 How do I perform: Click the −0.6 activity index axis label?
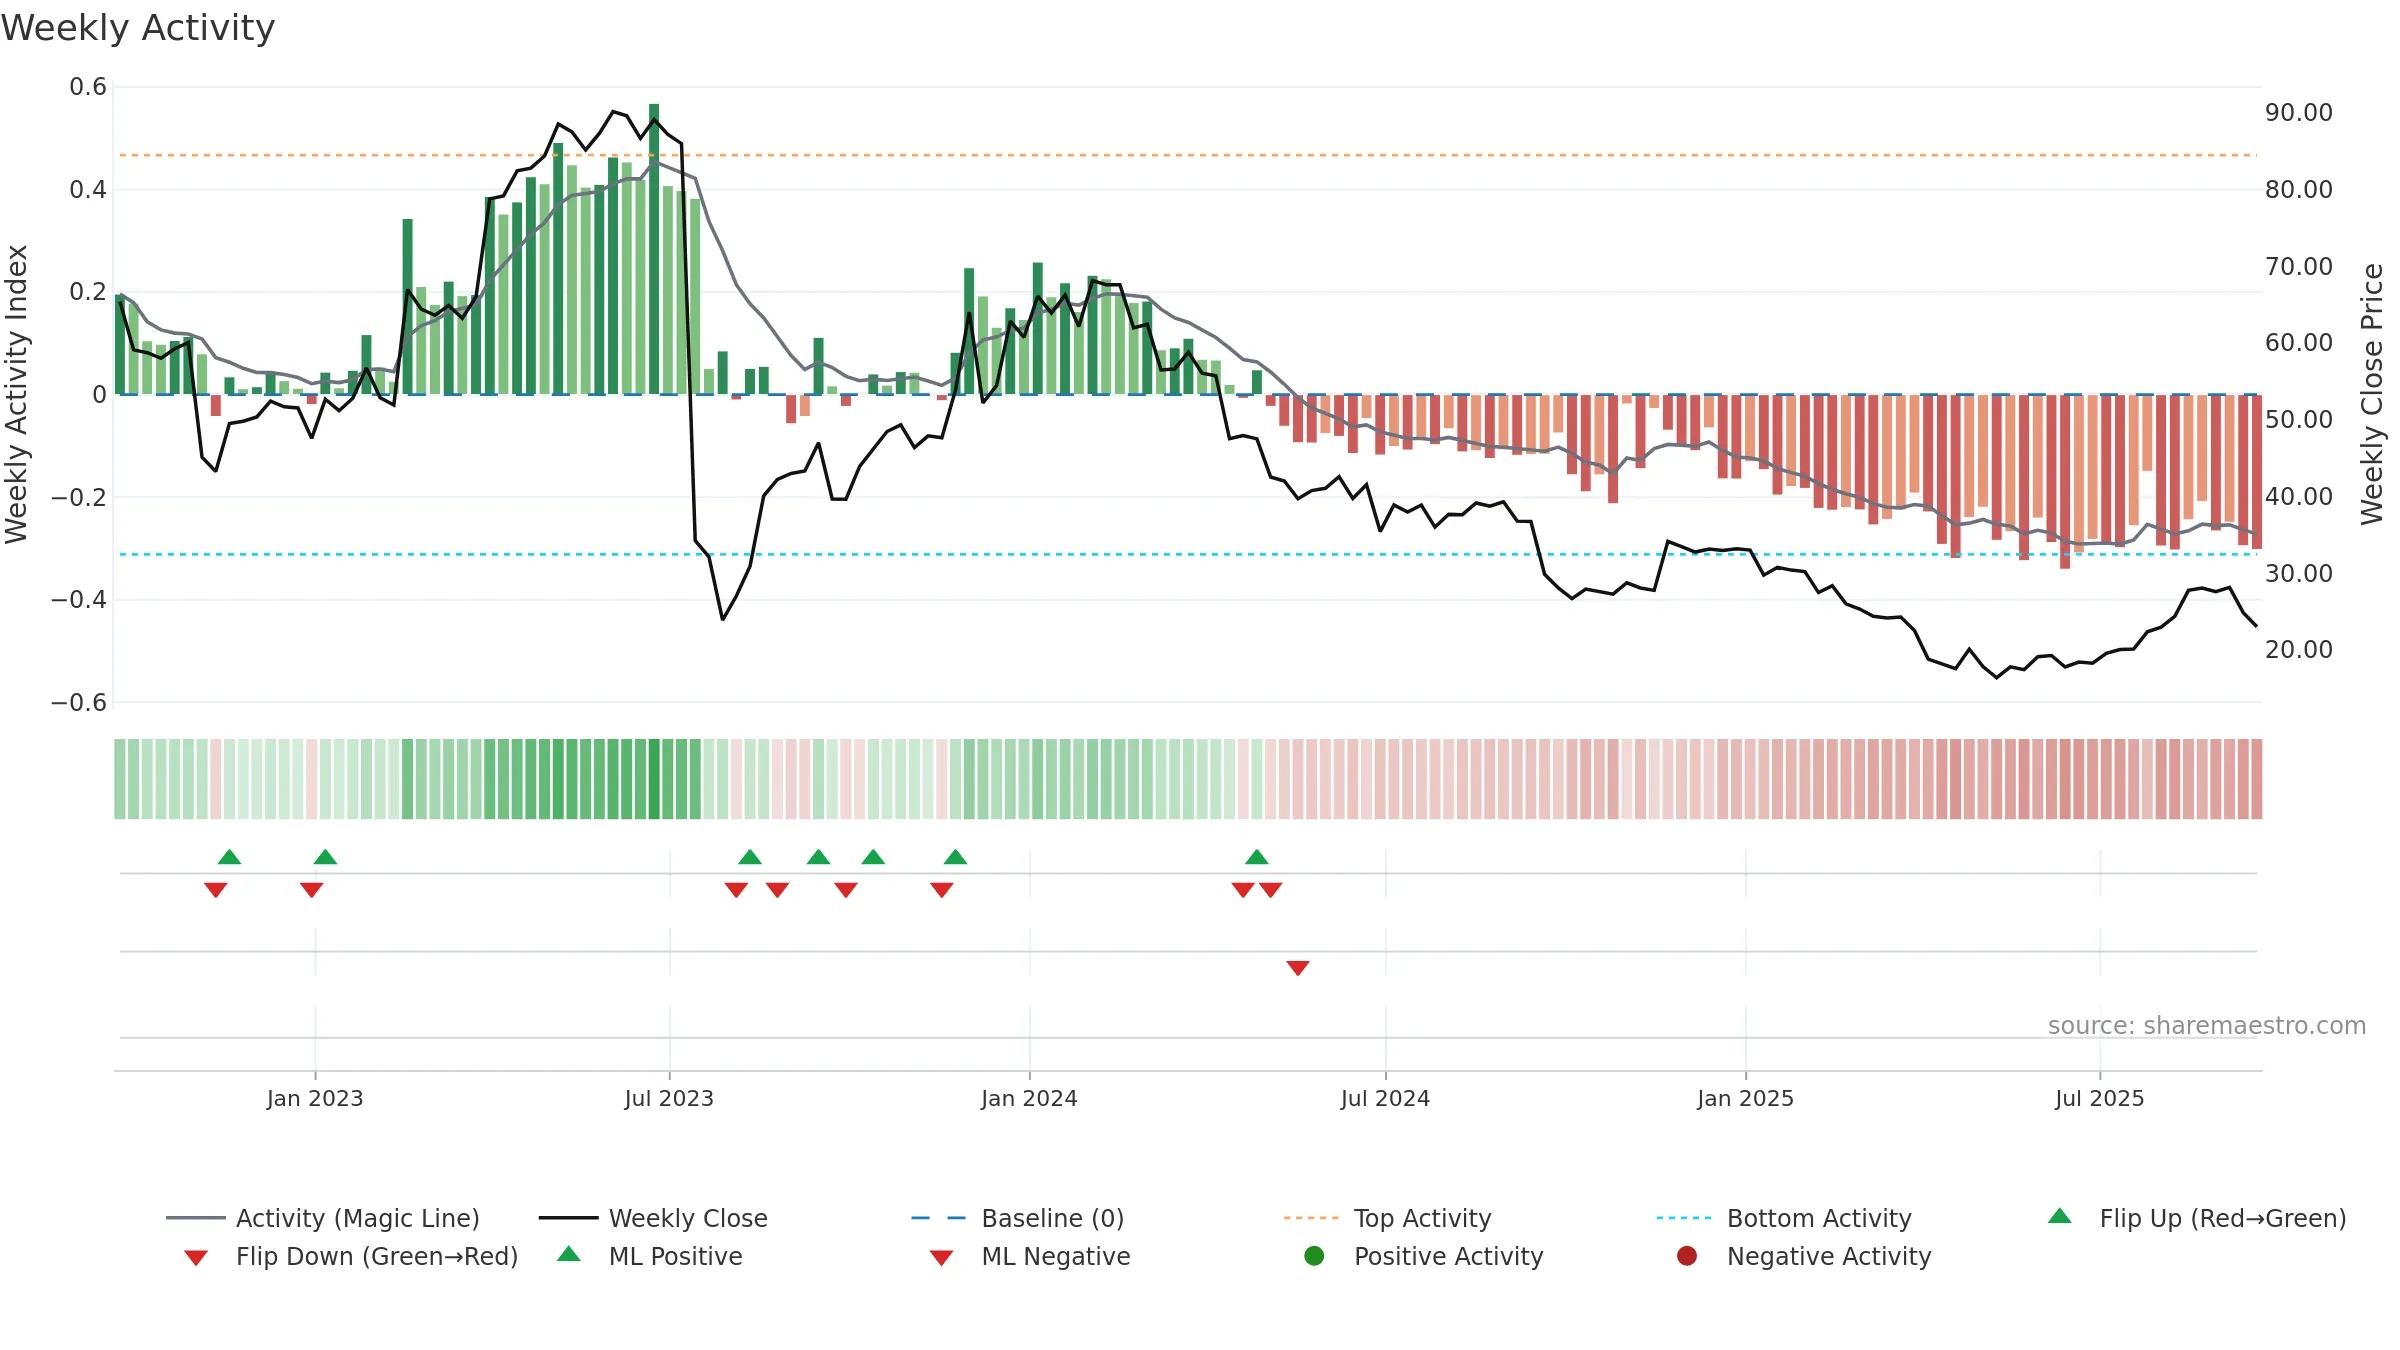click(x=79, y=703)
